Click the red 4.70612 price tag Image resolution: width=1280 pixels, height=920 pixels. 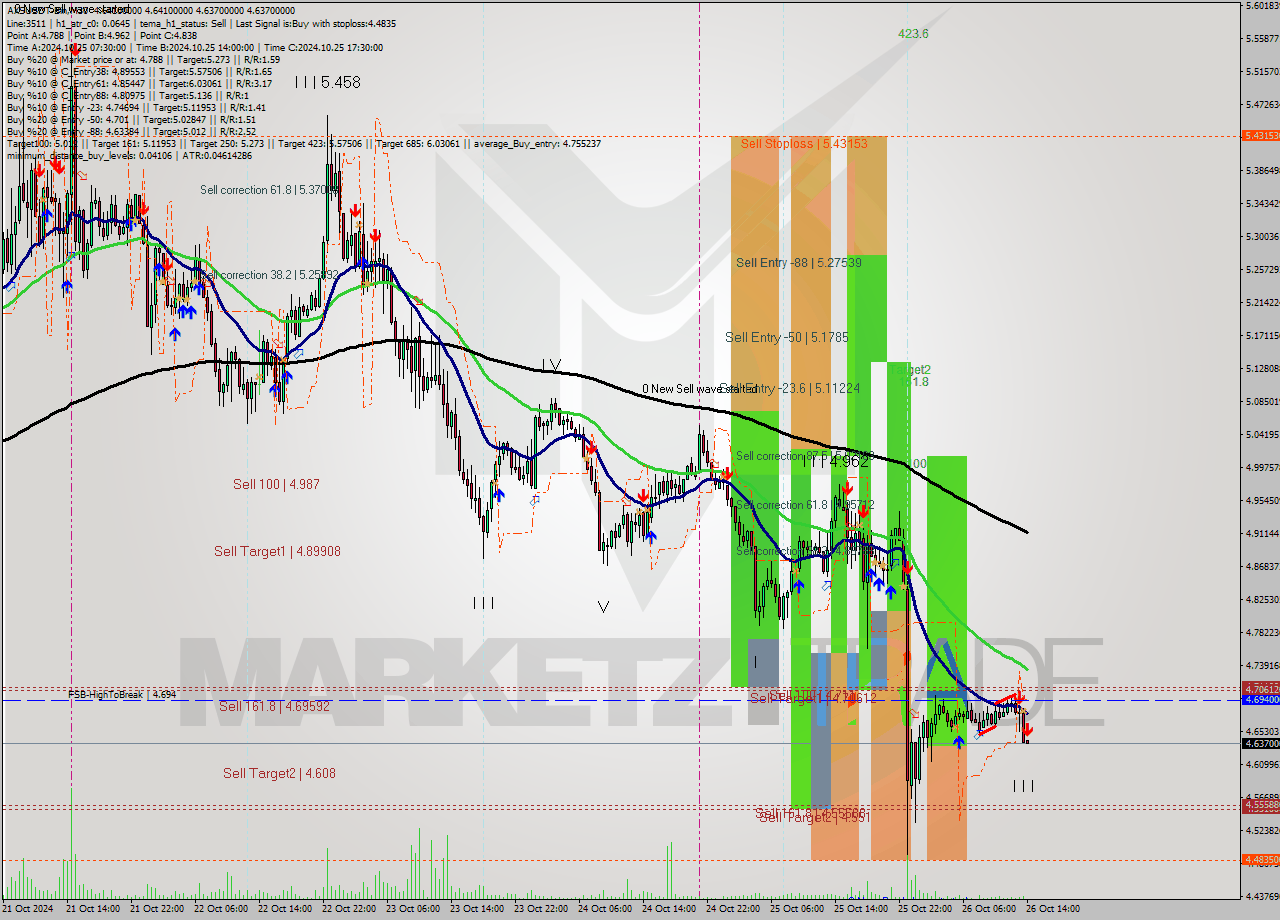(1260, 689)
